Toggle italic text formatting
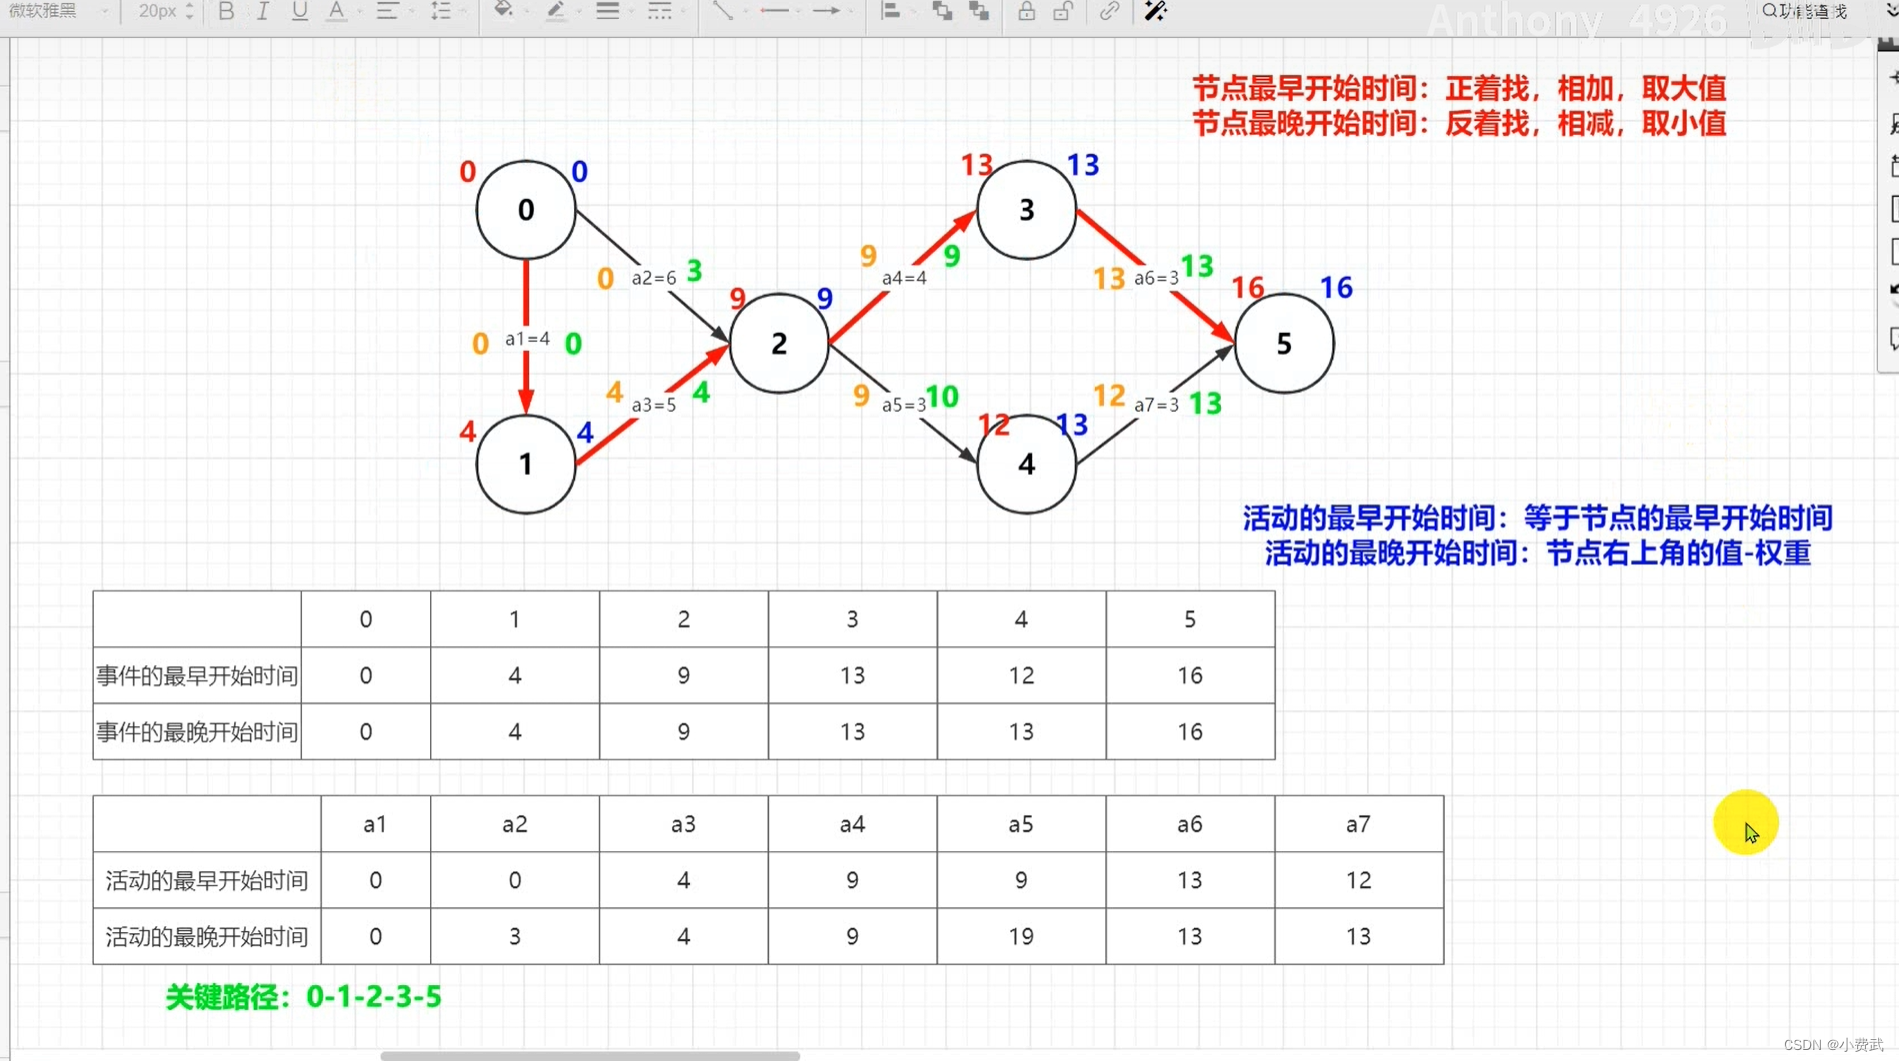Image resolution: width=1899 pixels, height=1061 pixels. 262,11
